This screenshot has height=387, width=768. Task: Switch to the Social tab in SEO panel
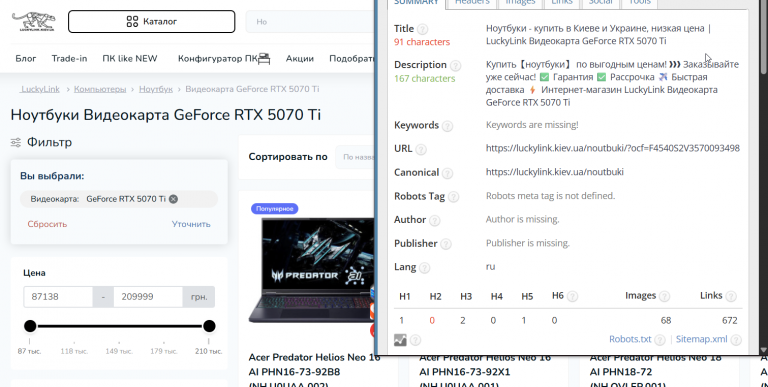click(x=600, y=2)
